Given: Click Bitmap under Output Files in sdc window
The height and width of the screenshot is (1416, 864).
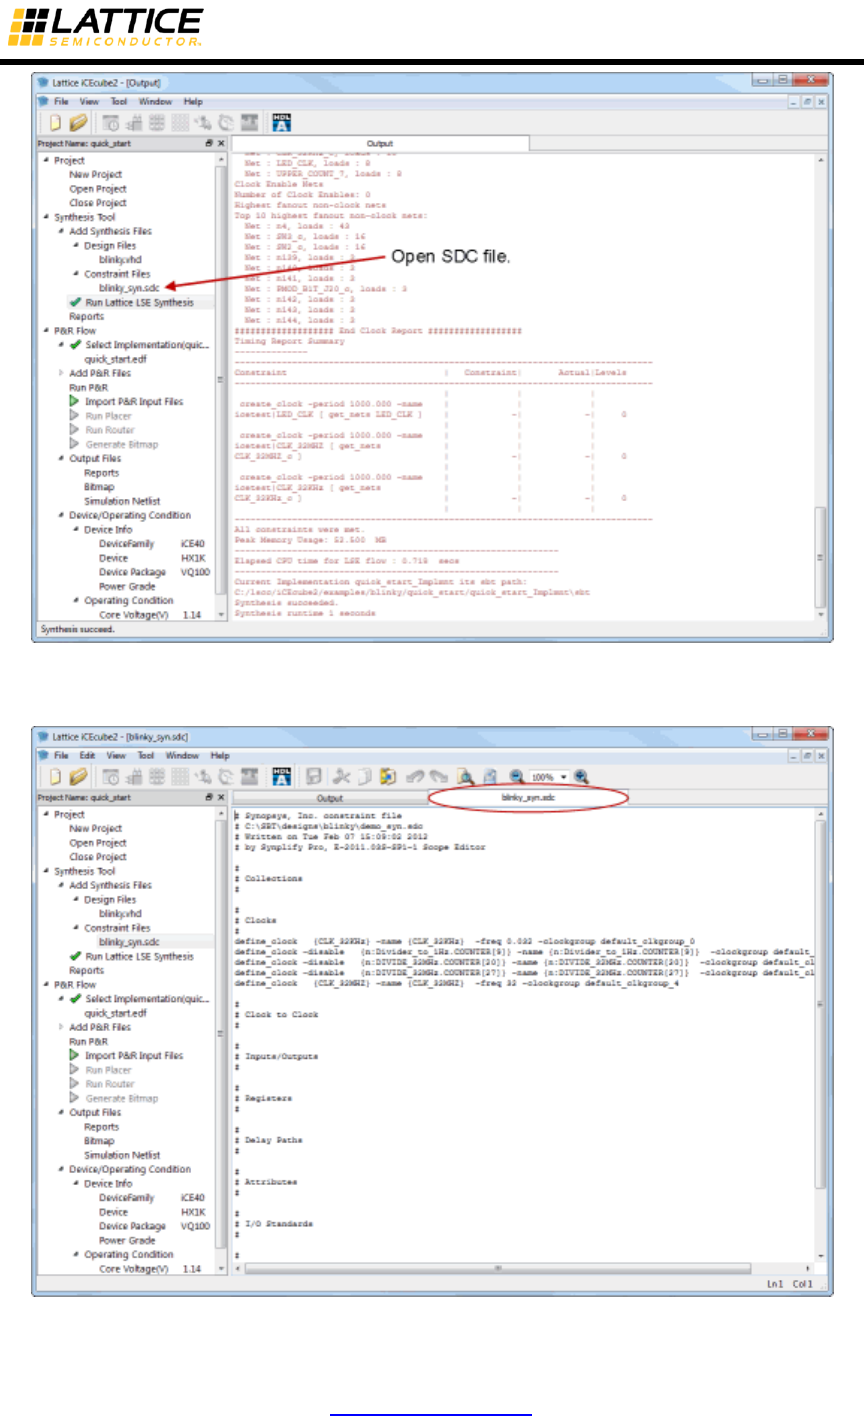Looking at the screenshot, I should tap(99, 1141).
